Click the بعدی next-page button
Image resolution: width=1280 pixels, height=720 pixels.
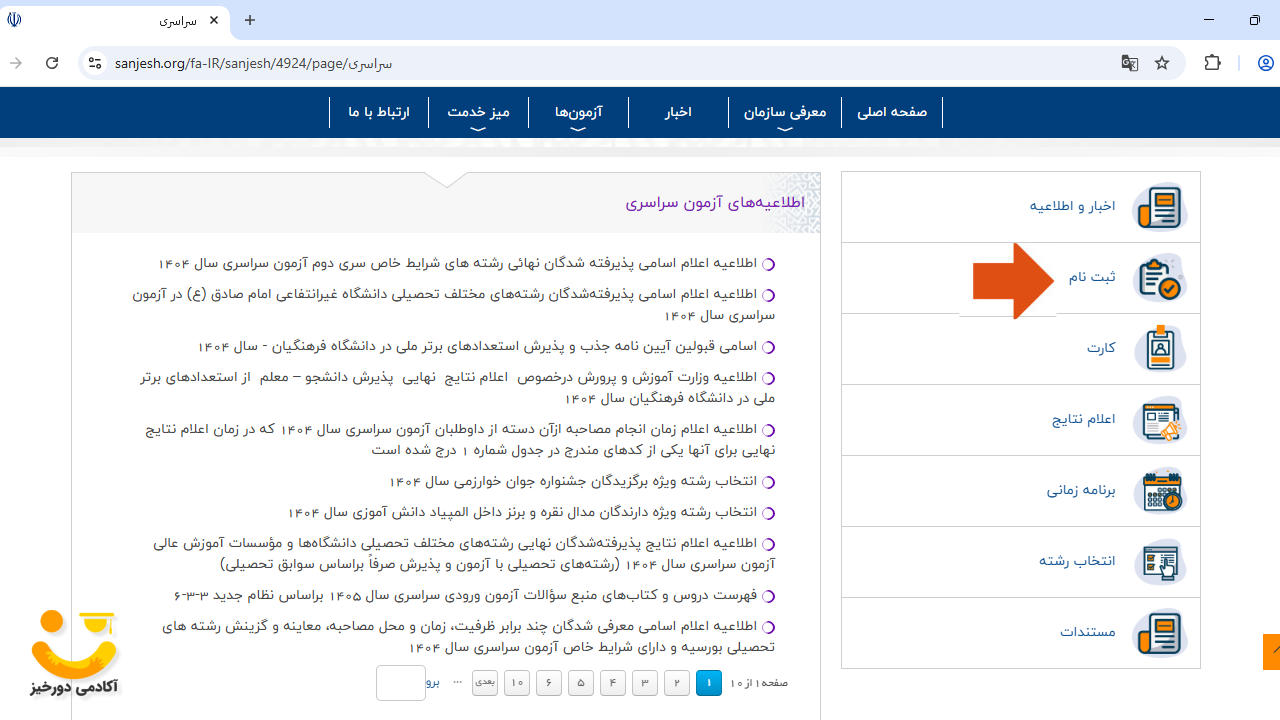point(484,682)
